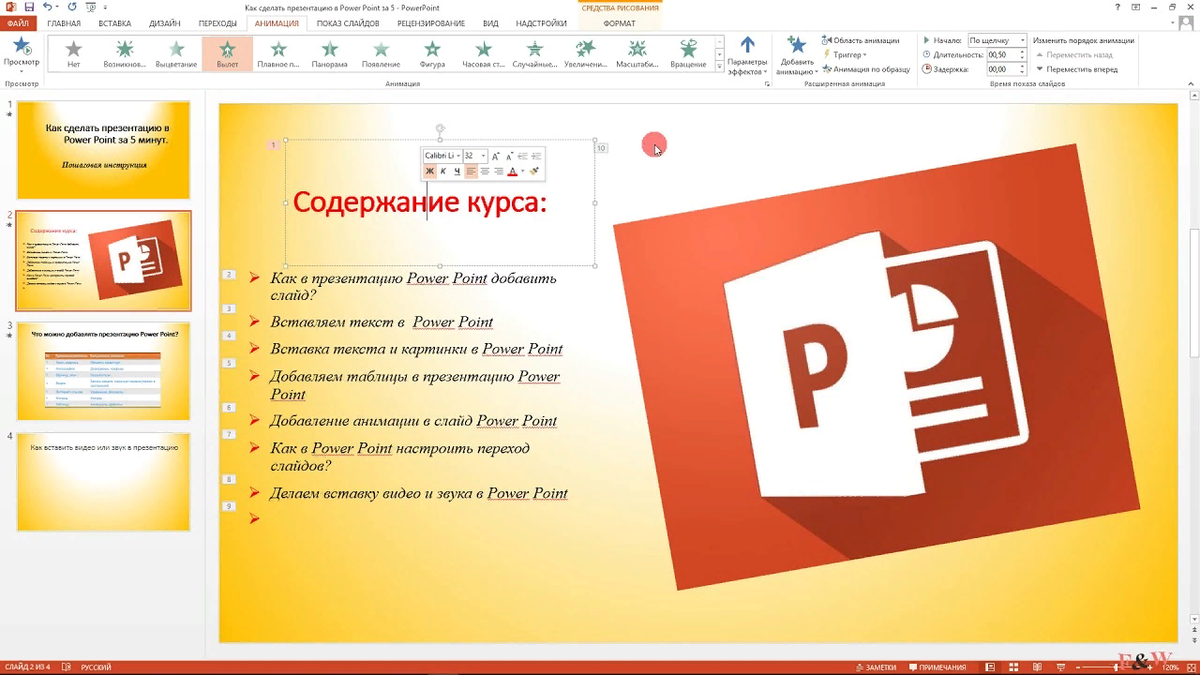Start slideshow from quick access toolbar
The image size is (1200, 675).
(x=91, y=7)
